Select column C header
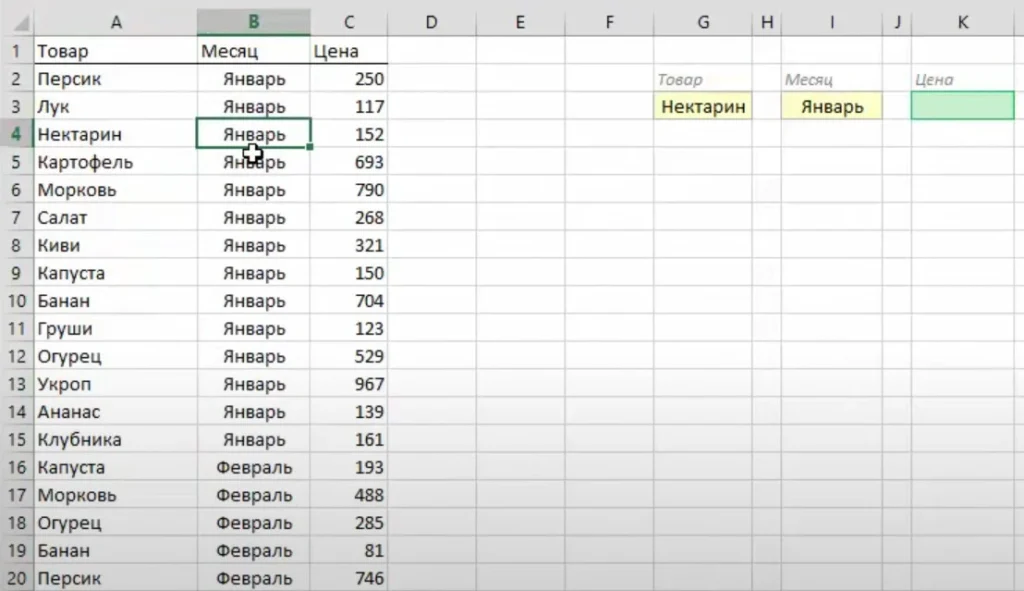The width and height of the screenshot is (1024, 591). pos(348,22)
